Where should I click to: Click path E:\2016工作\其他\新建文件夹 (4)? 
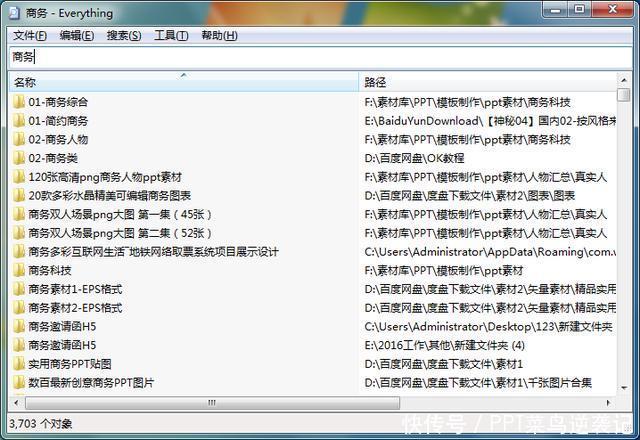point(444,345)
